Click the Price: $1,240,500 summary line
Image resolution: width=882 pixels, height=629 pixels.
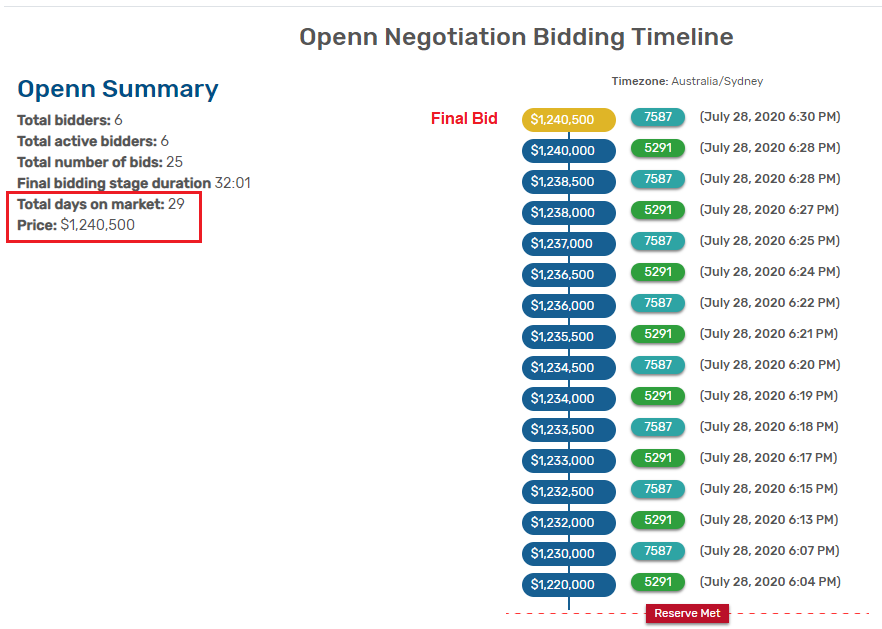point(76,225)
